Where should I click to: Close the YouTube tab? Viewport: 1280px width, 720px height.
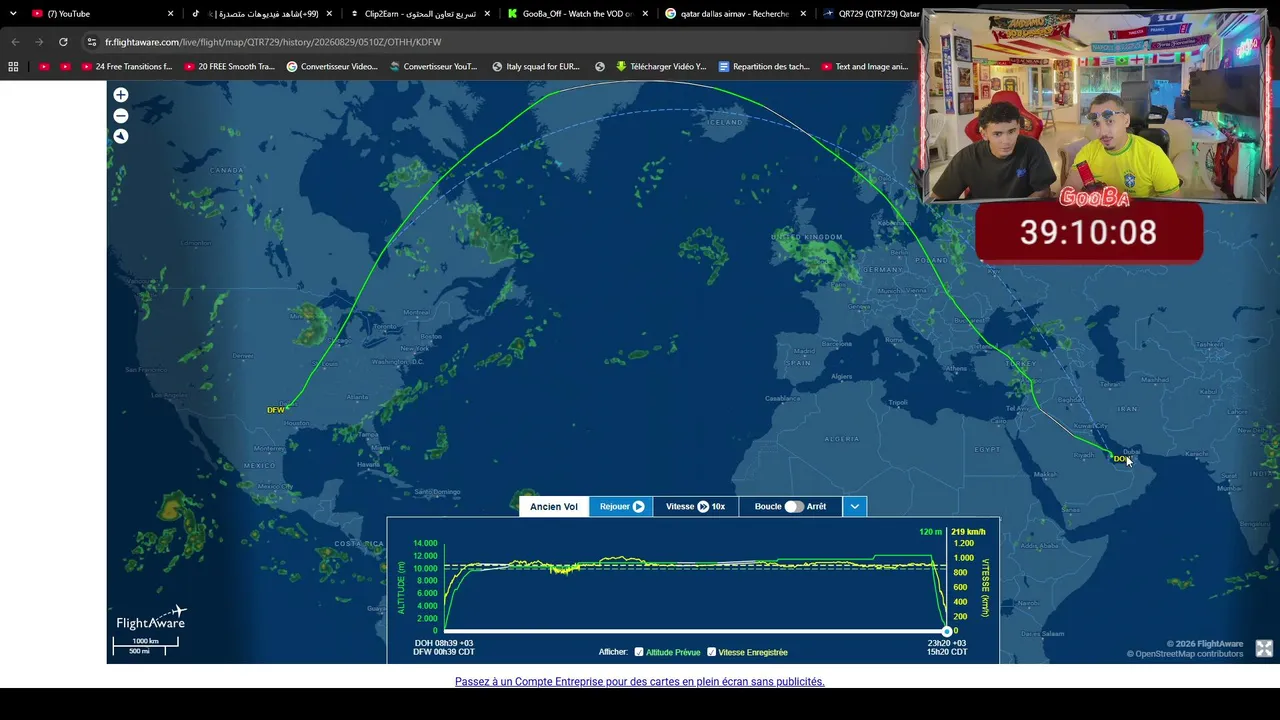(170, 14)
